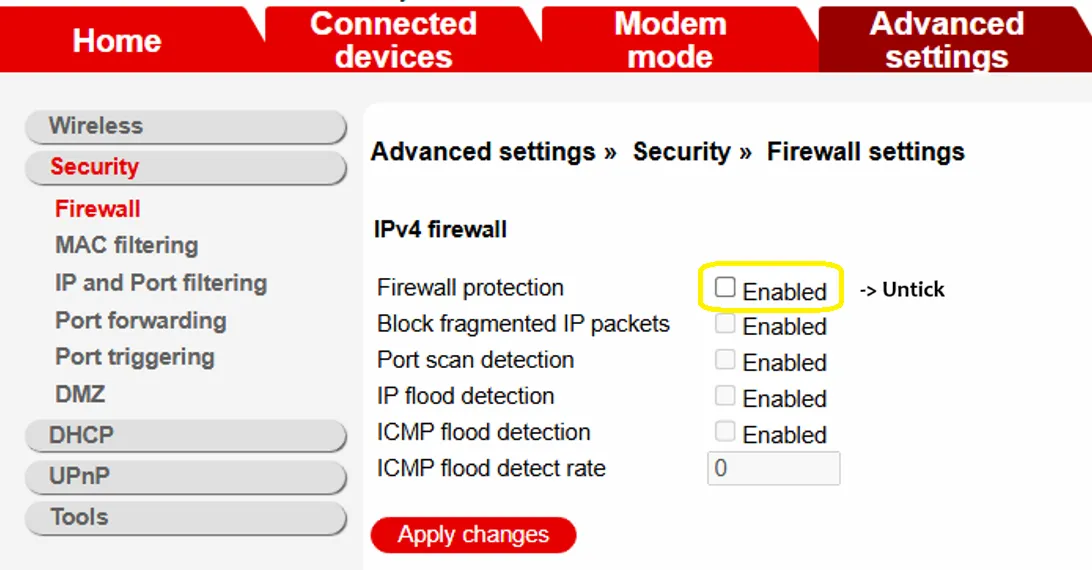Expand the DHCP sidebar section
The image size is (1092, 570).
tap(186, 436)
